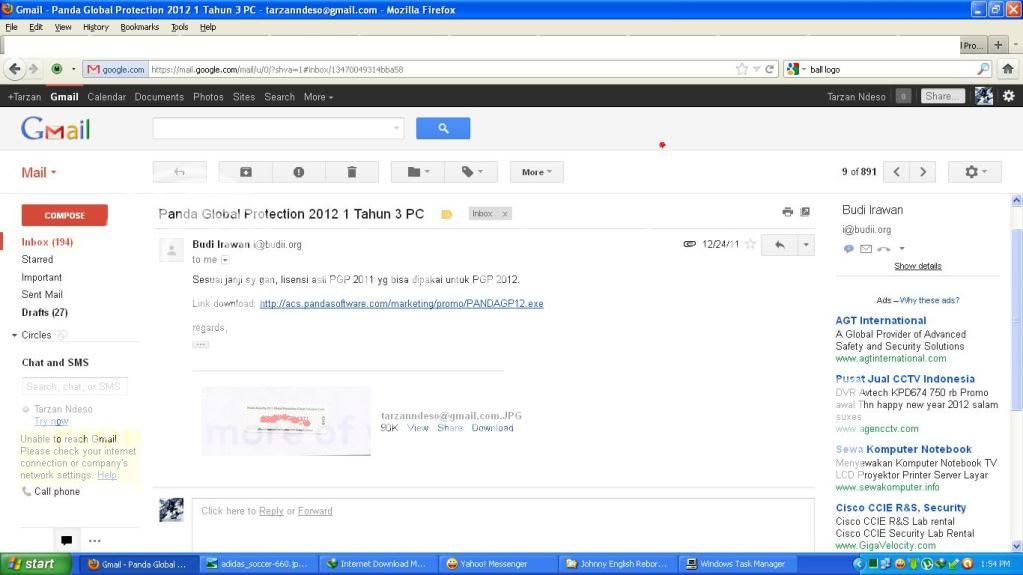Open Photos in the Google bar
Image resolution: width=1023 pixels, height=575 pixels.
coord(208,97)
